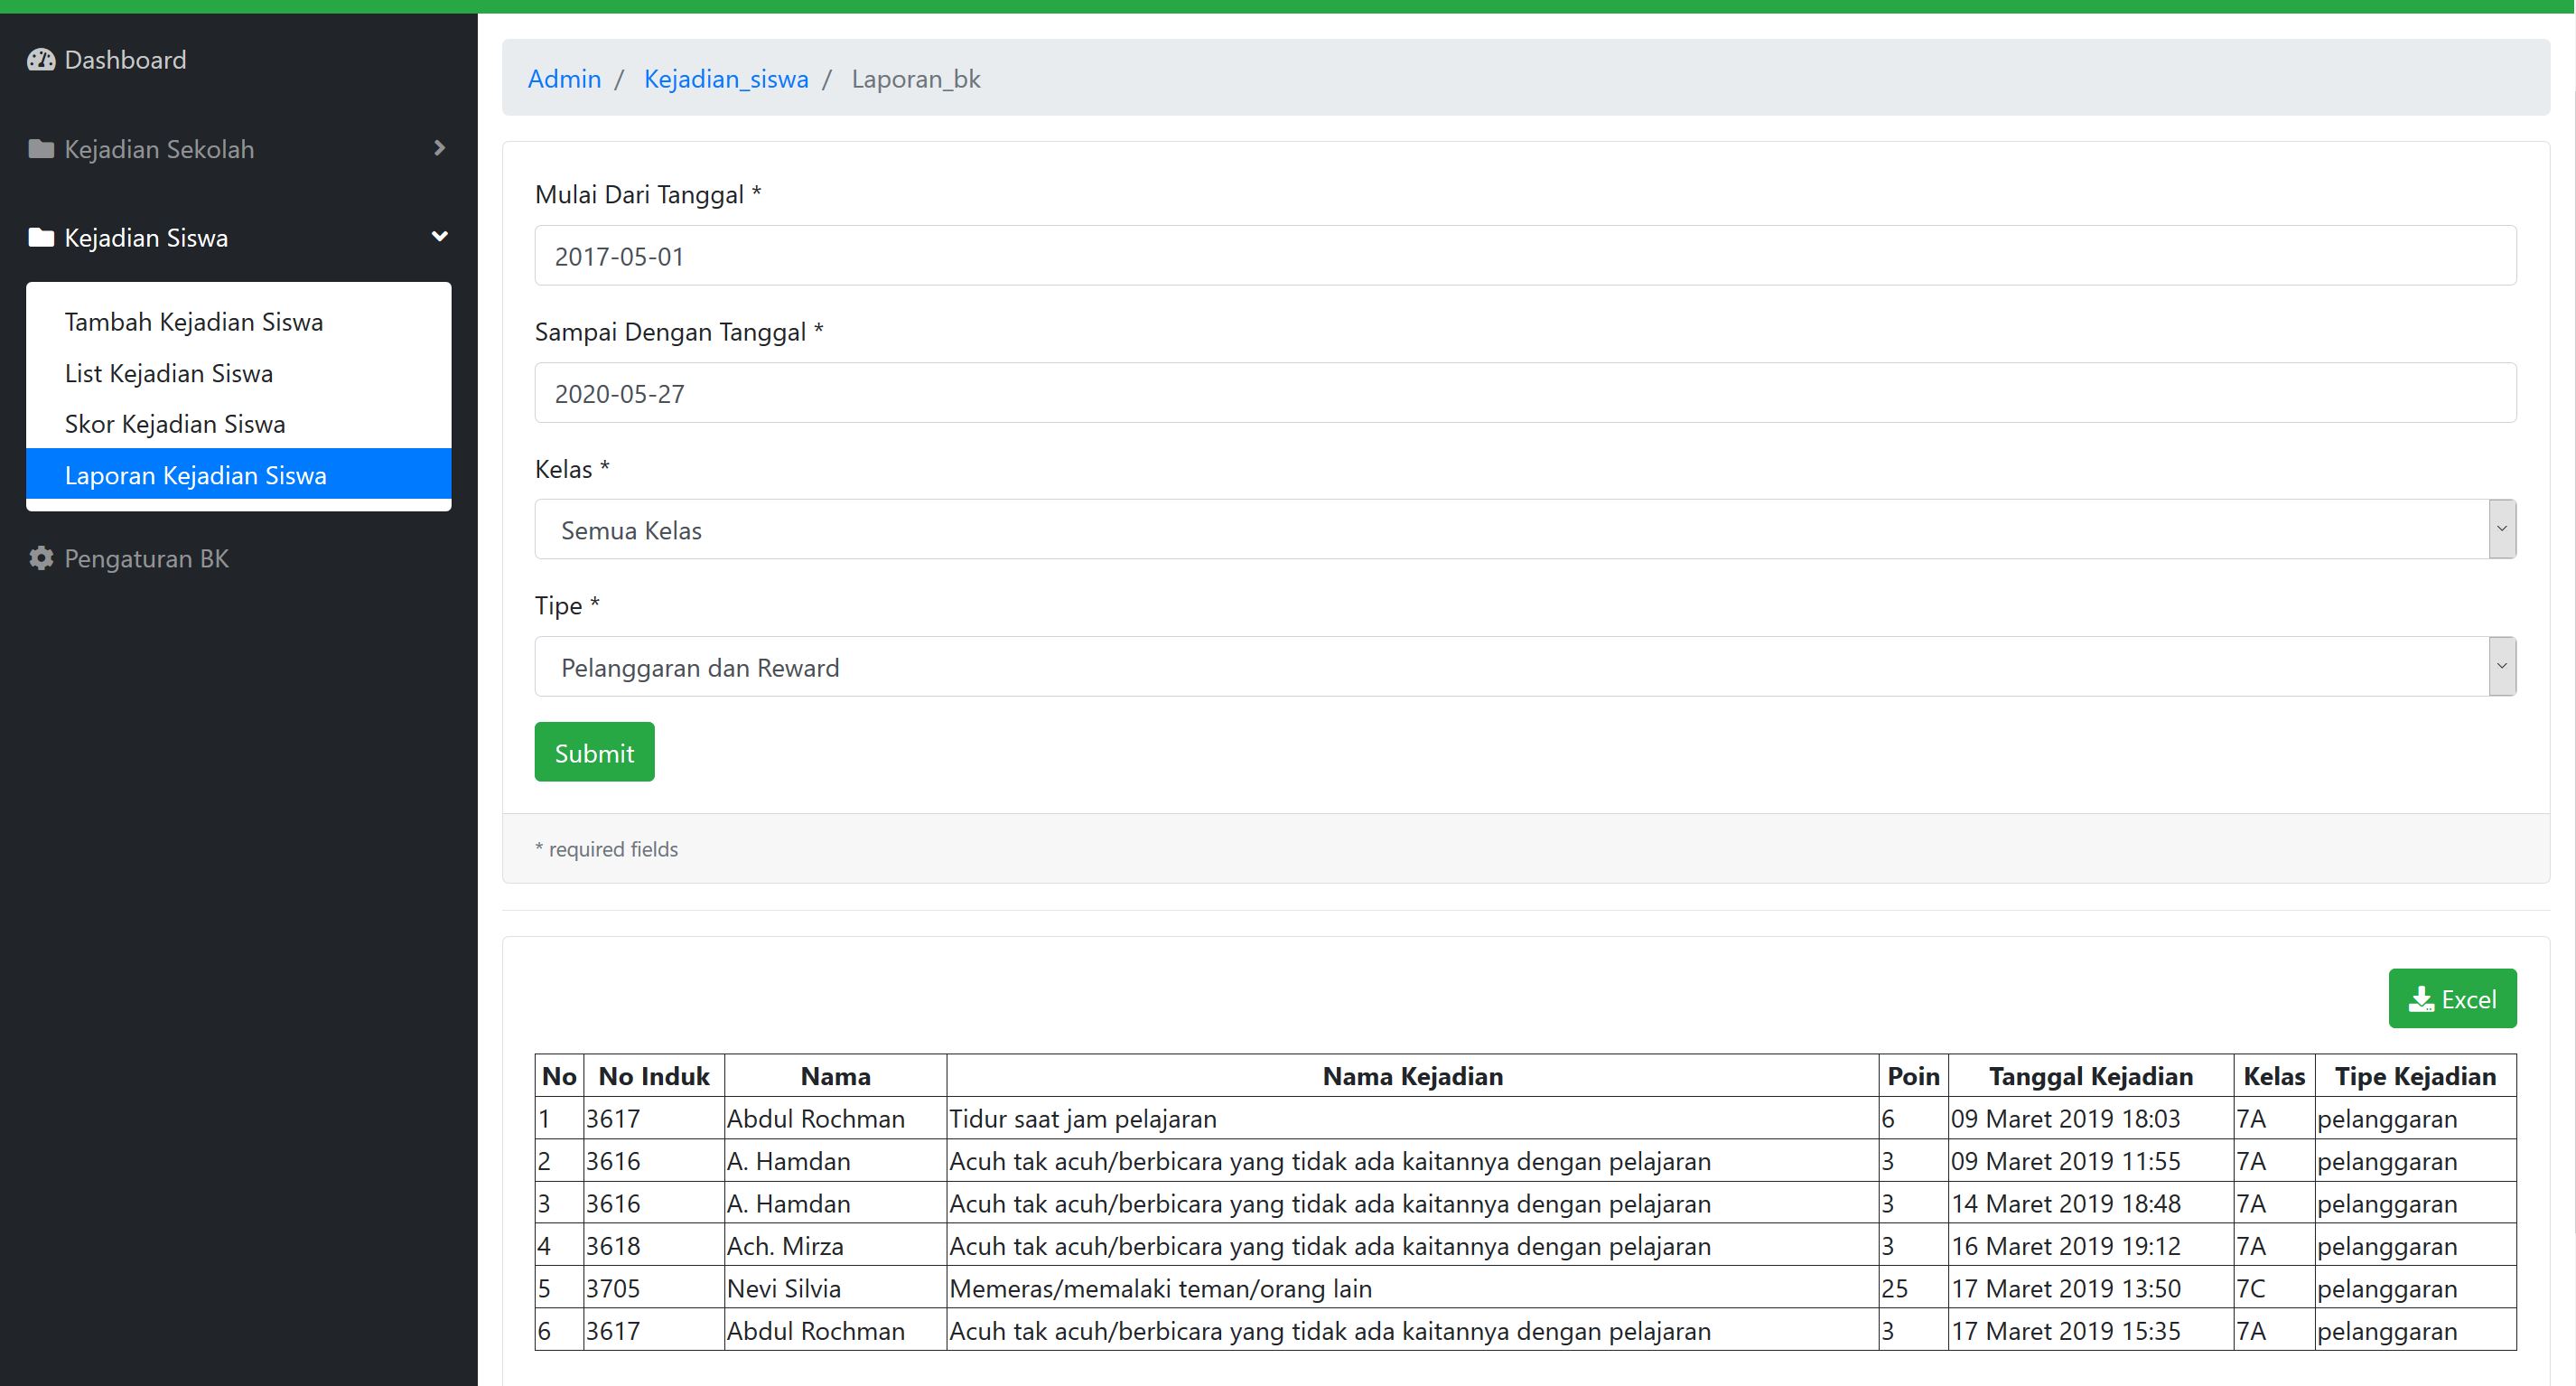Image resolution: width=2576 pixels, height=1386 pixels.
Task: Click the Poin column header
Action: click(1913, 1076)
